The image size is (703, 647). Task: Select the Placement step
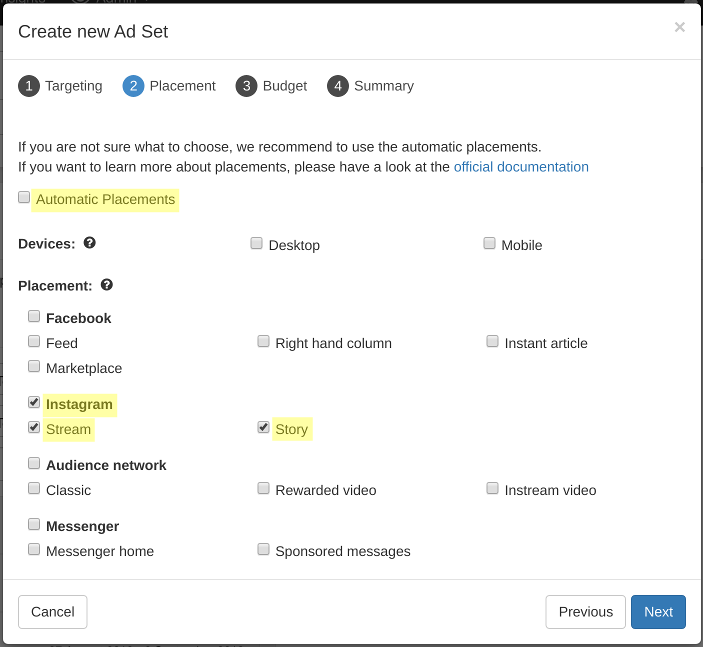[169, 86]
